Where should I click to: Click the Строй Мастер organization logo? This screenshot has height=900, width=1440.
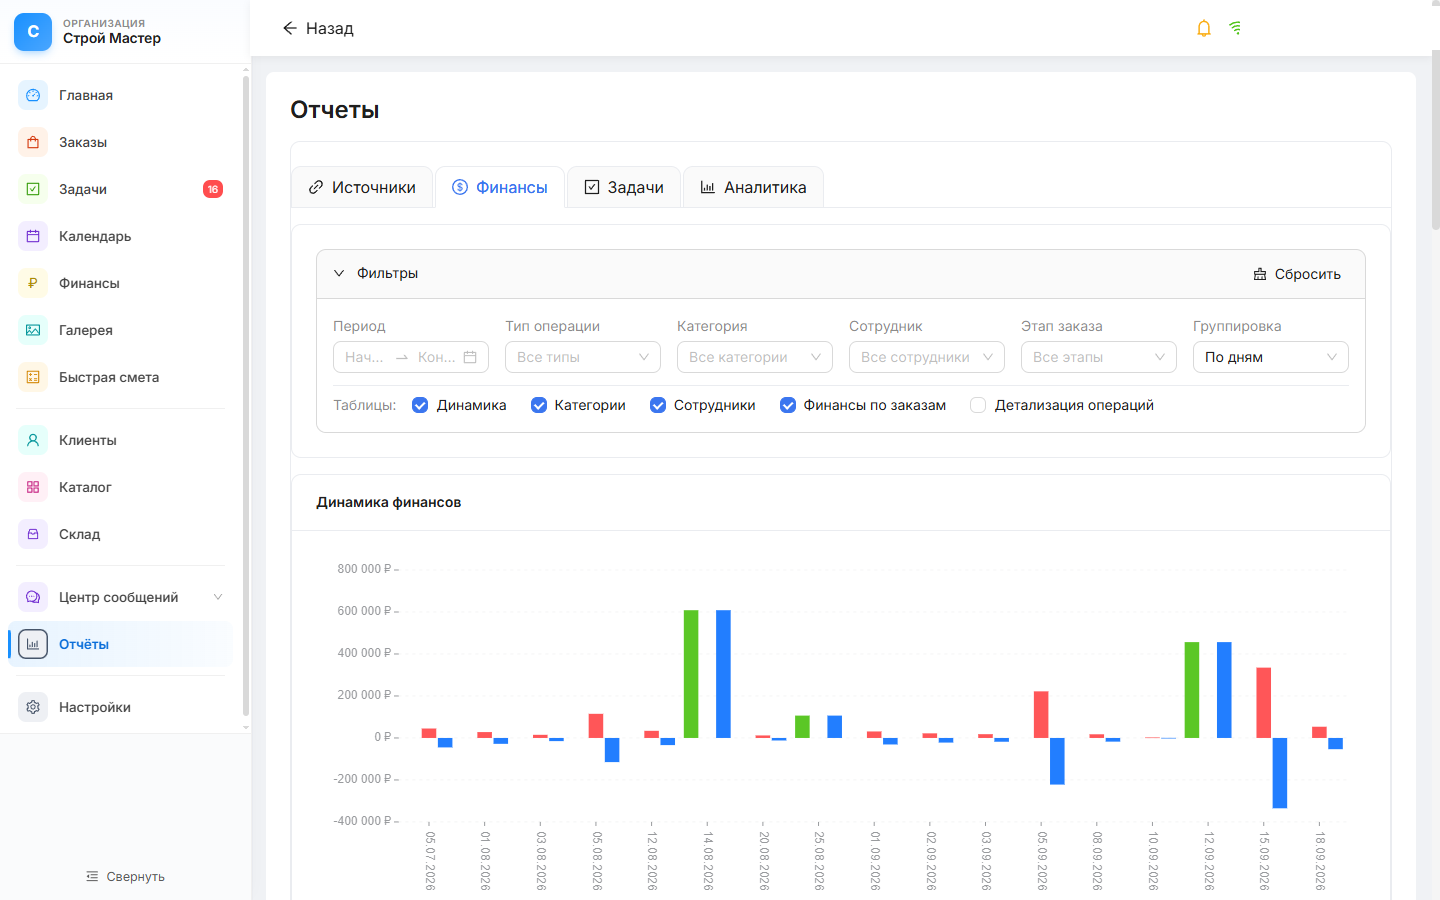click(x=33, y=32)
